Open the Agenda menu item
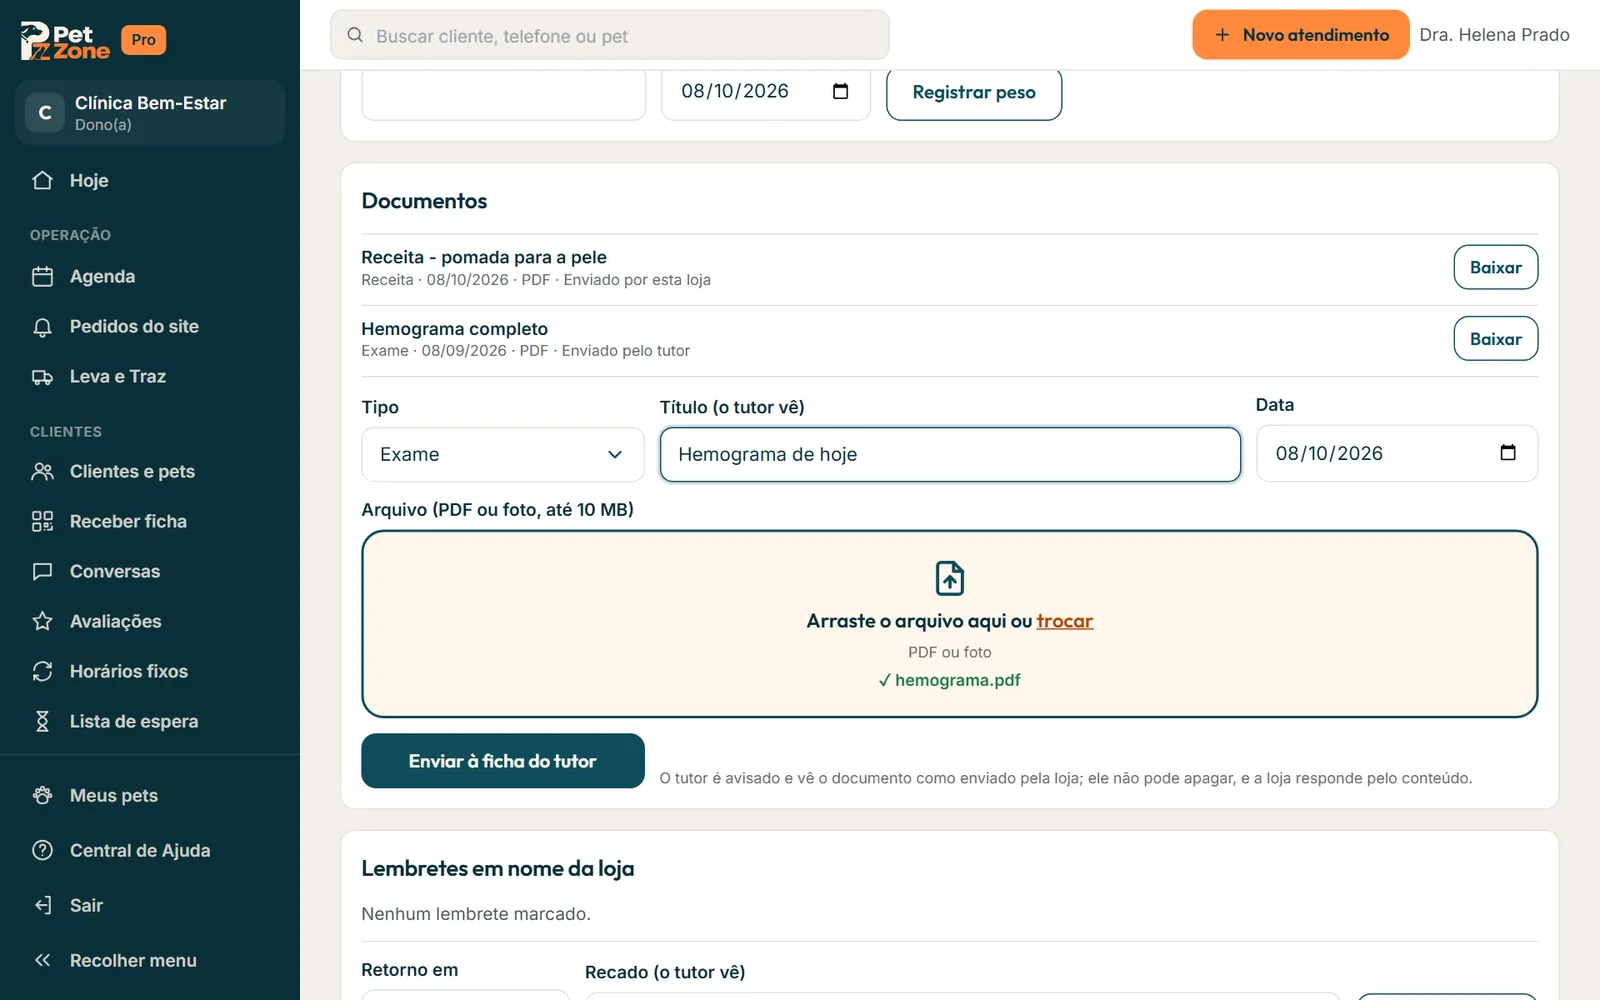Screen dimensions: 1600x1000 [x=150, y=276]
